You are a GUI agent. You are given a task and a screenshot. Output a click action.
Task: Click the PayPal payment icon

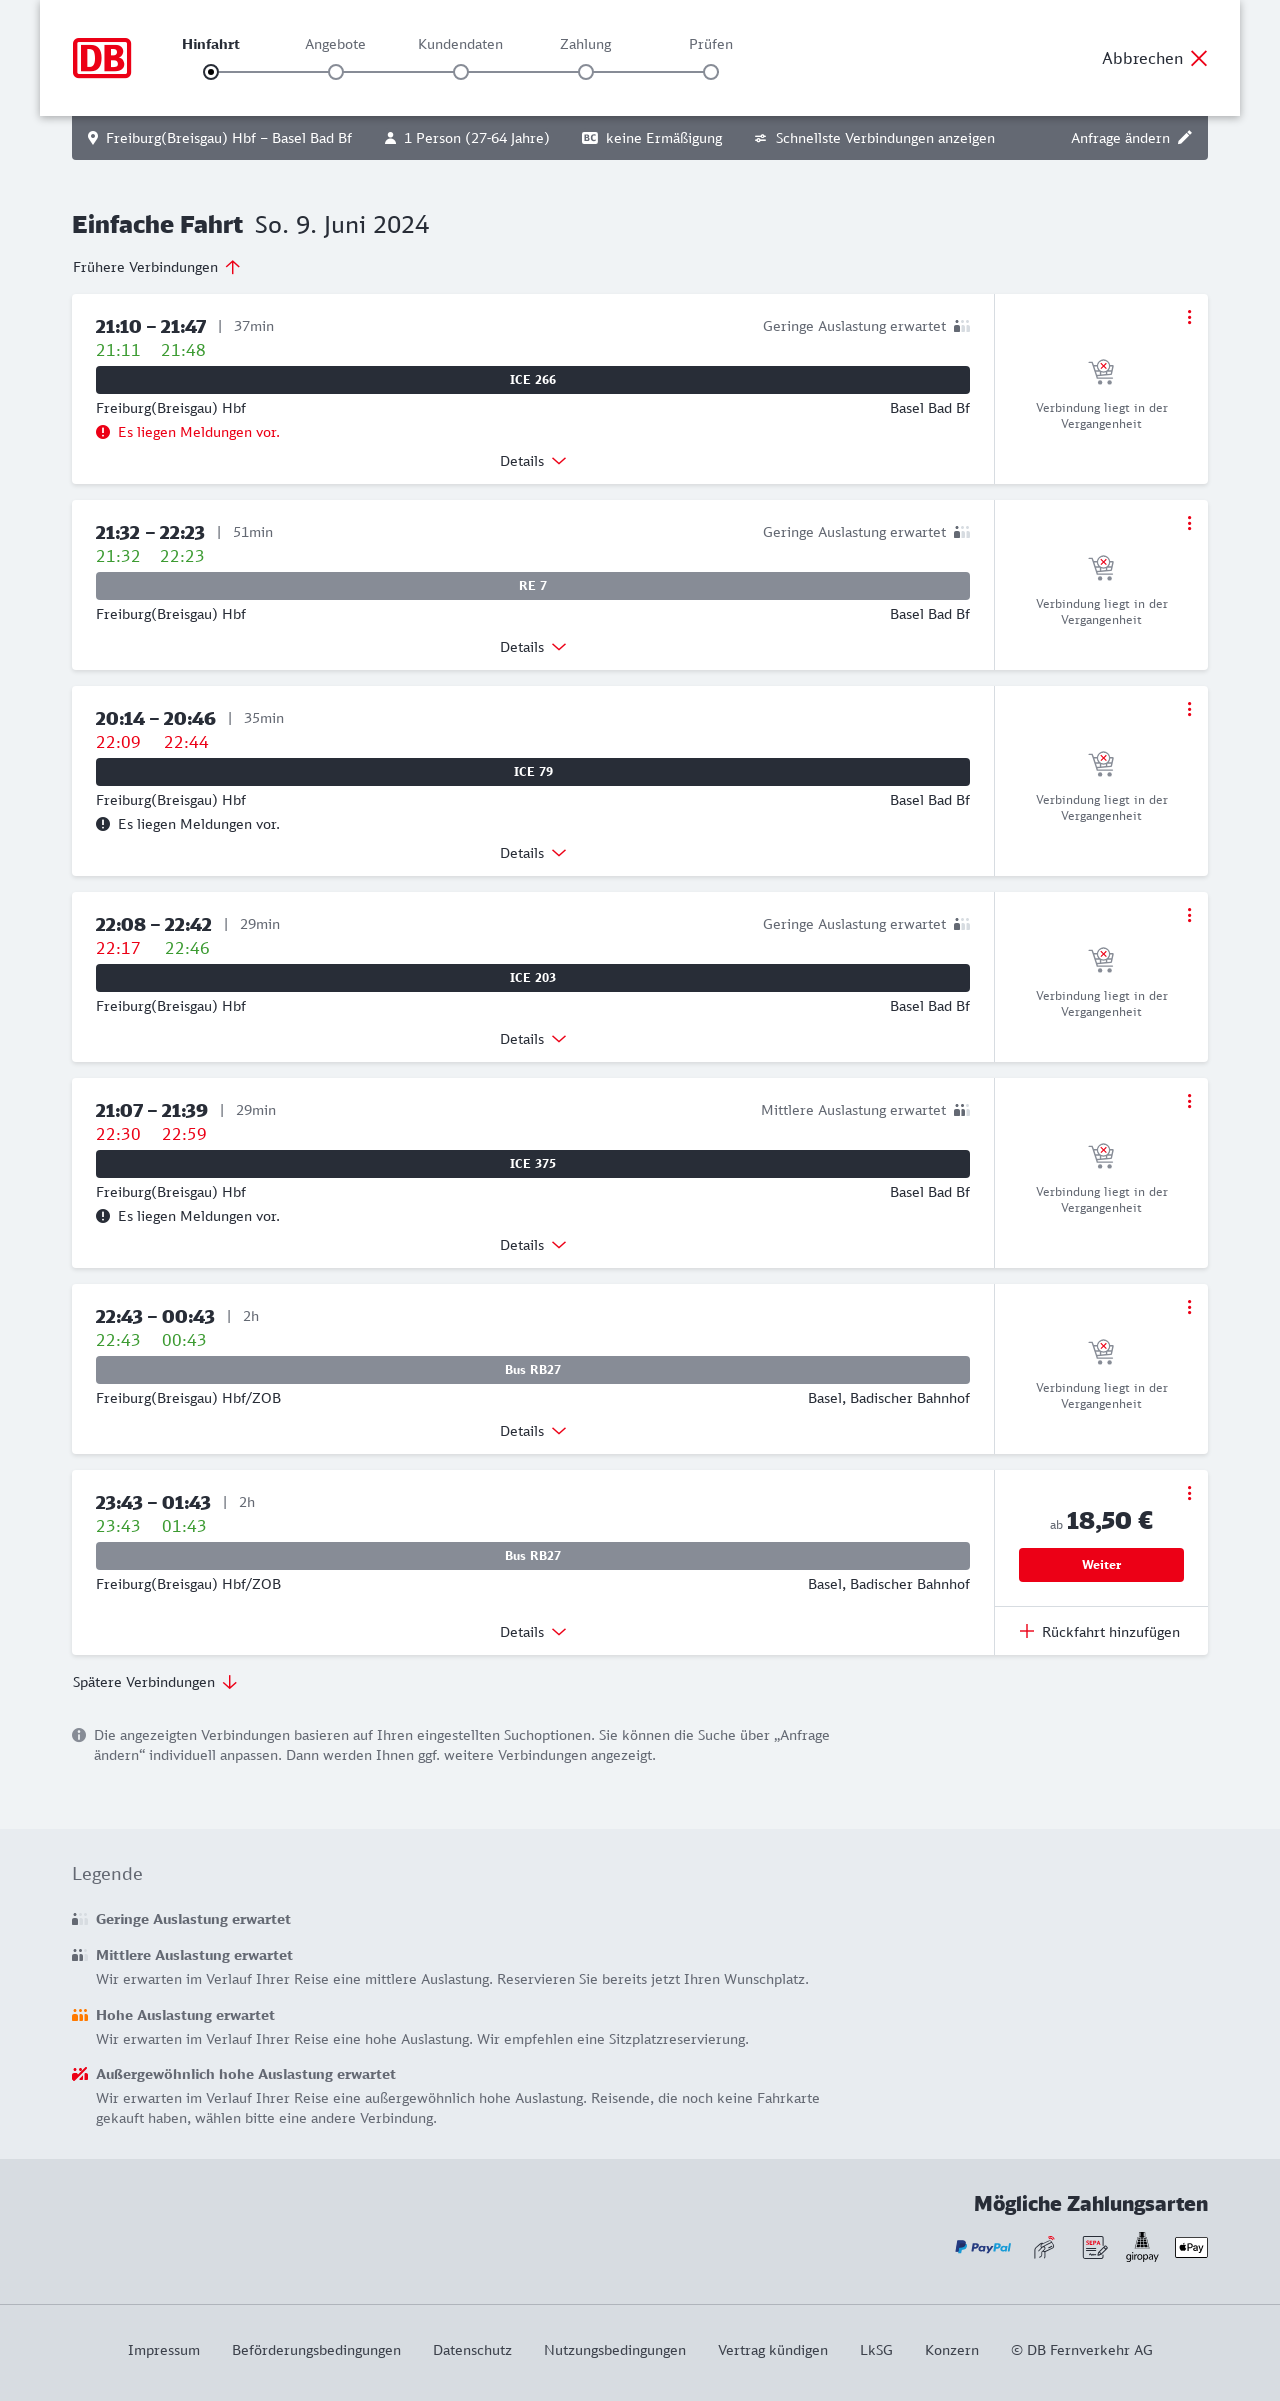pyautogui.click(x=983, y=2247)
